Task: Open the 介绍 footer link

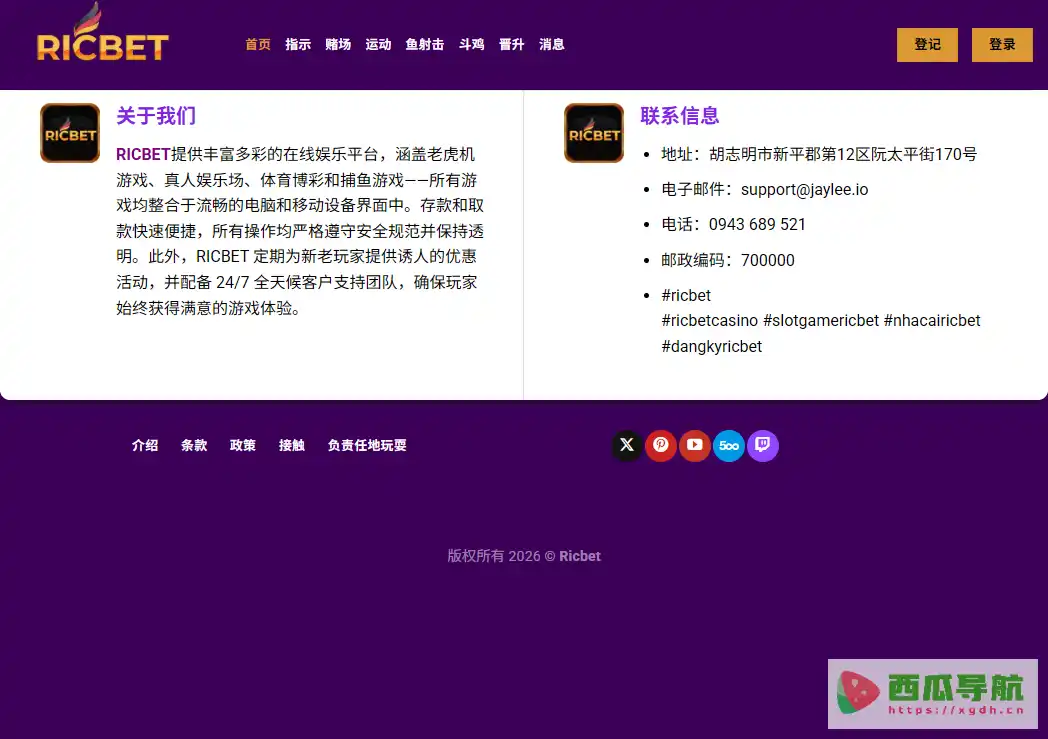Action: (145, 446)
